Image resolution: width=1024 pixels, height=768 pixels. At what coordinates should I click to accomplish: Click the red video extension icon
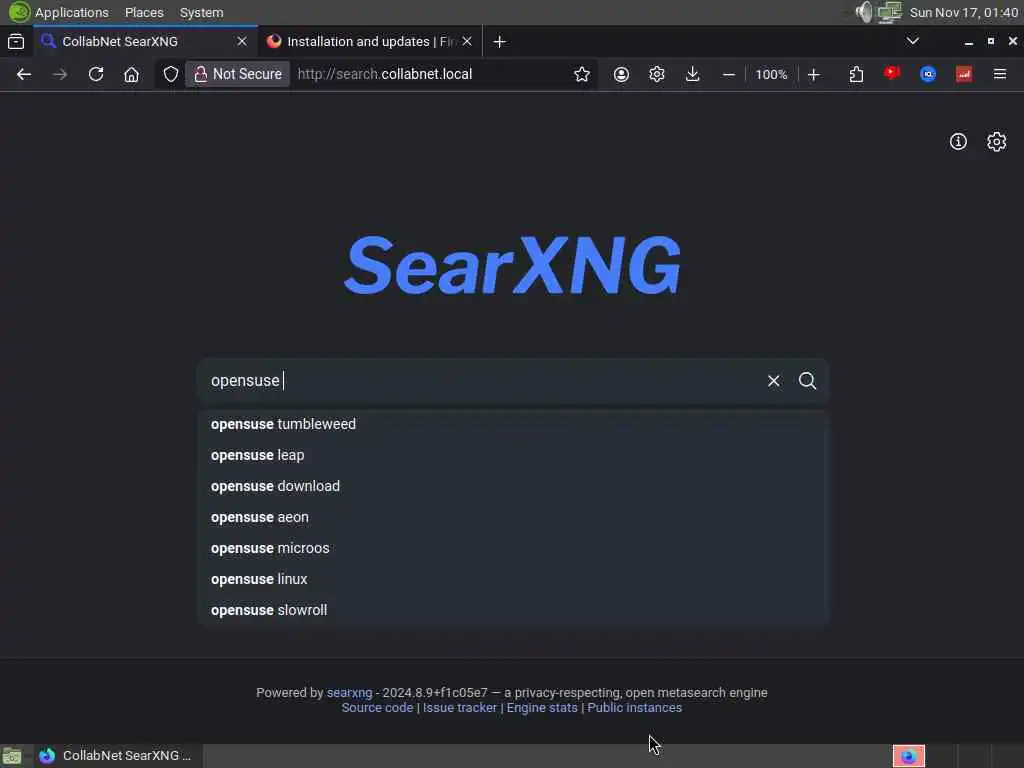pos(892,74)
